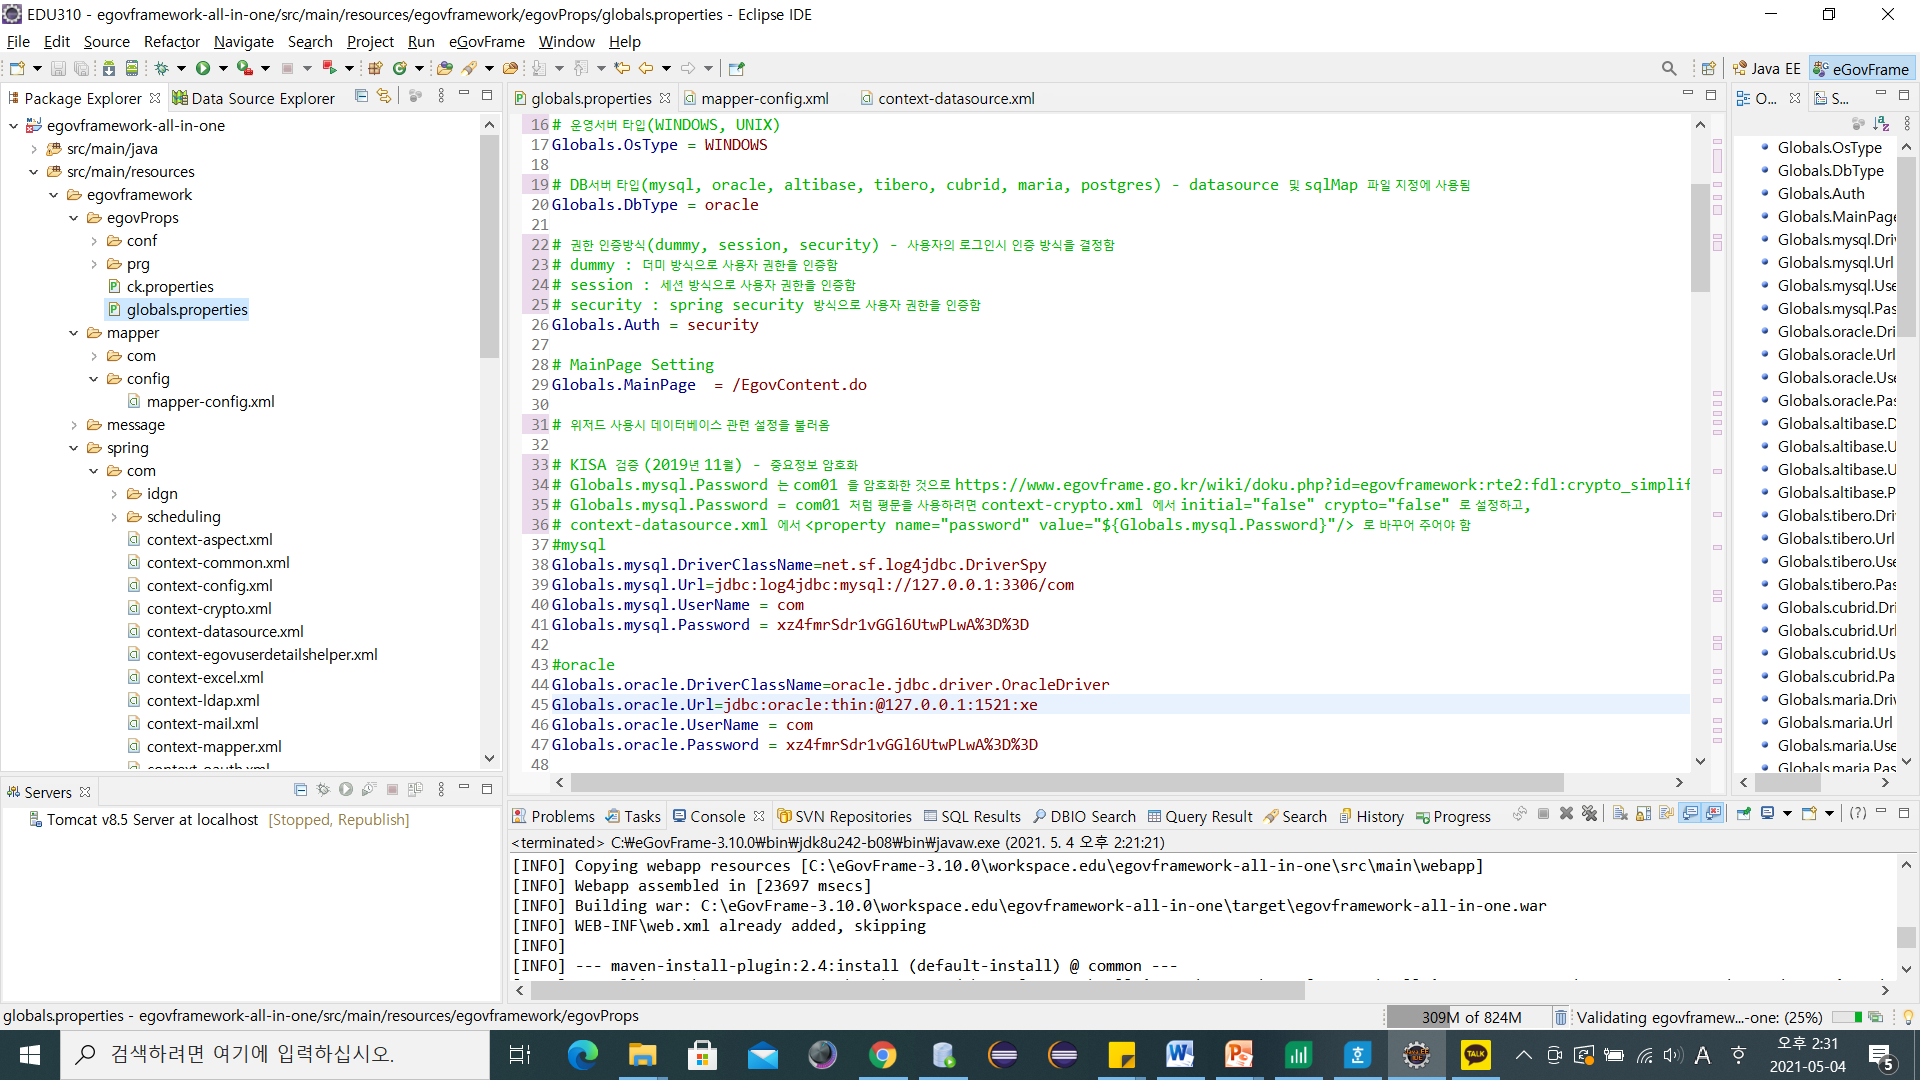This screenshot has width=1920, height=1080.
Task: Expand the conf folder
Action: [x=93, y=241]
